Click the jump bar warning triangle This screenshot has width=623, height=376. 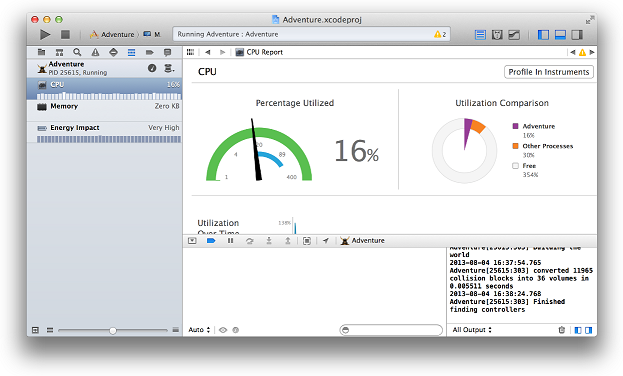[x=582, y=52]
